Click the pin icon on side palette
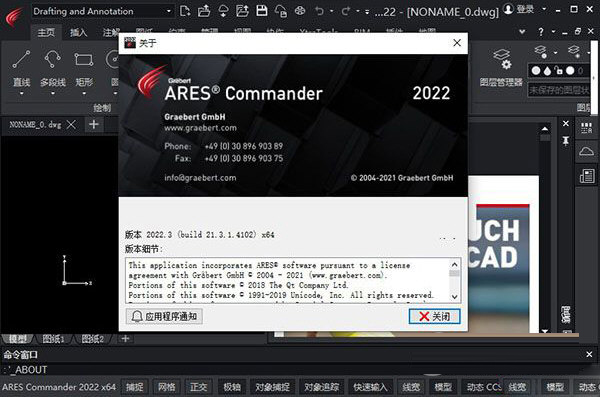Screen dimensions: 600x397 pyautogui.click(x=566, y=141)
